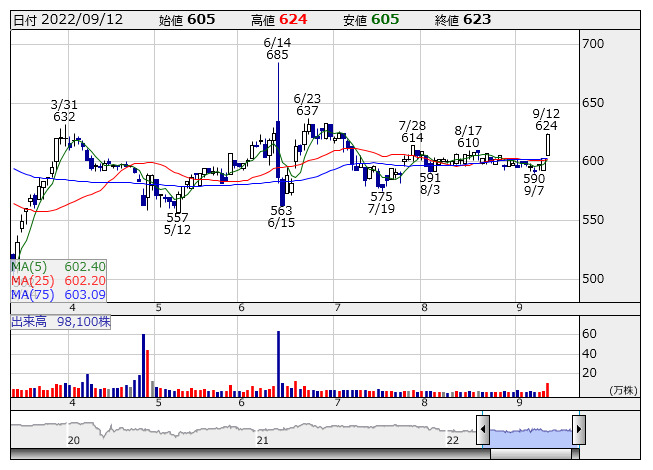Click the 9/12 624 latest high annotation
653x470 pixels.
546,119
